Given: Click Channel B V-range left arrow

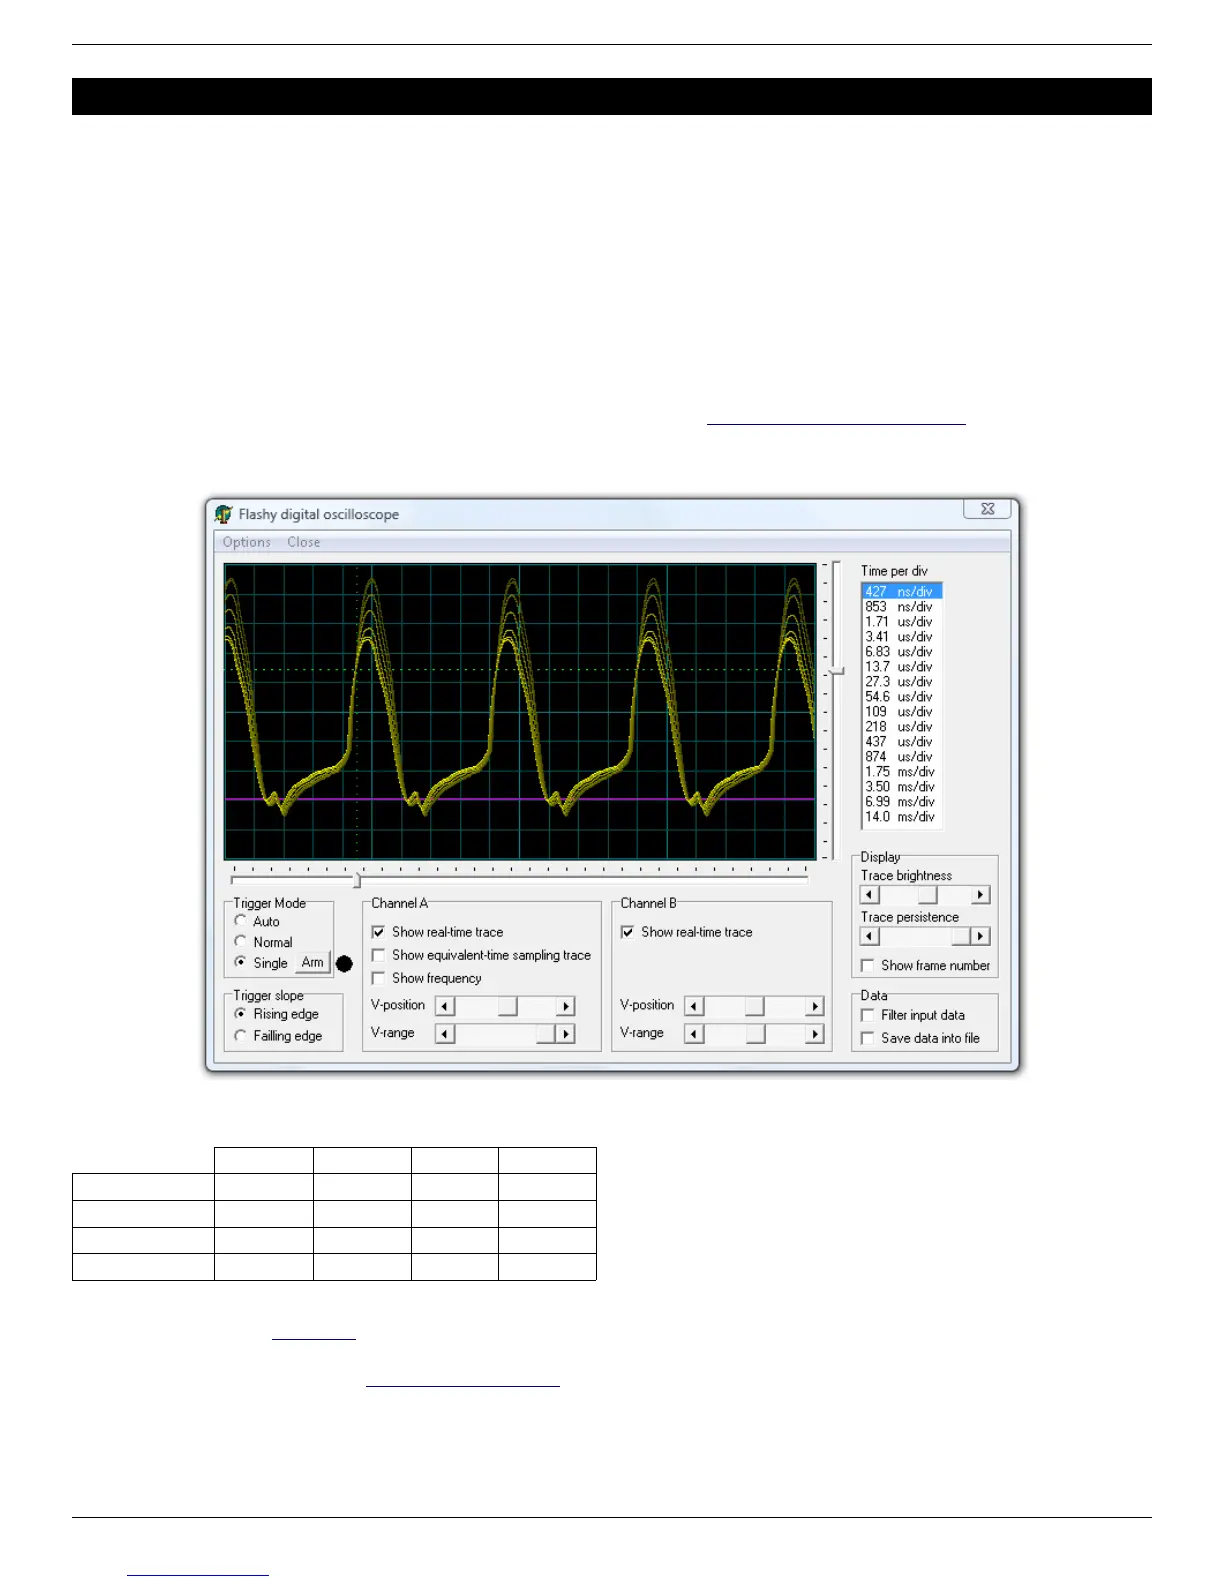Looking at the screenshot, I should 694,1034.
